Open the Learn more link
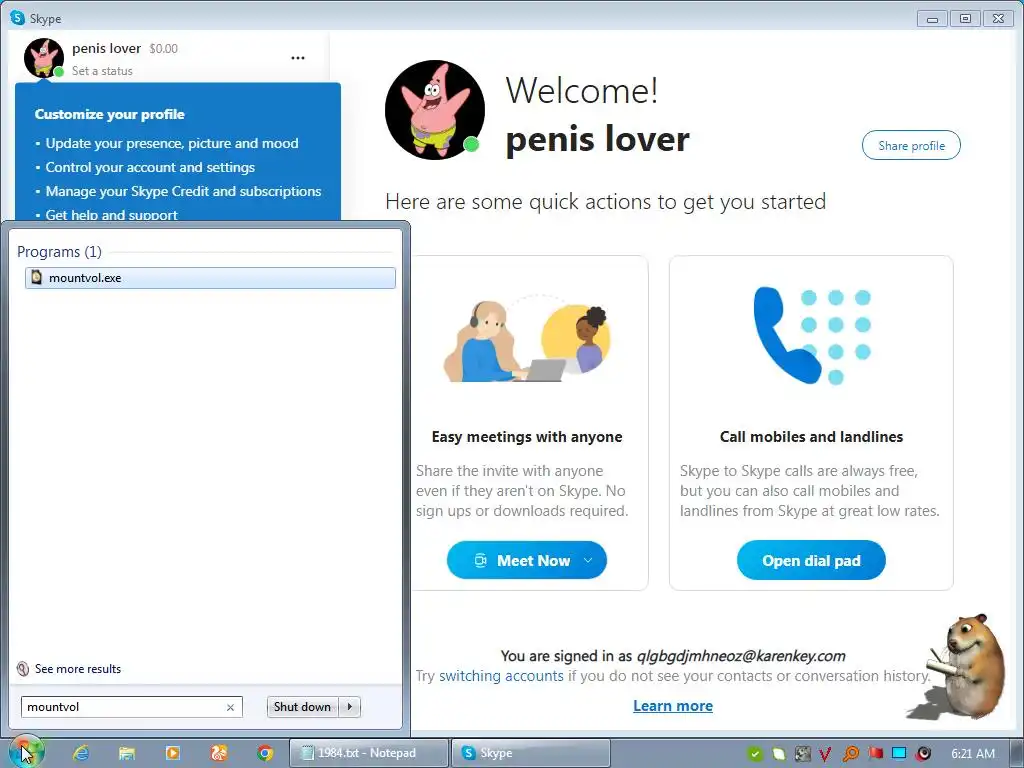The height and width of the screenshot is (768, 1024). pyautogui.click(x=673, y=706)
